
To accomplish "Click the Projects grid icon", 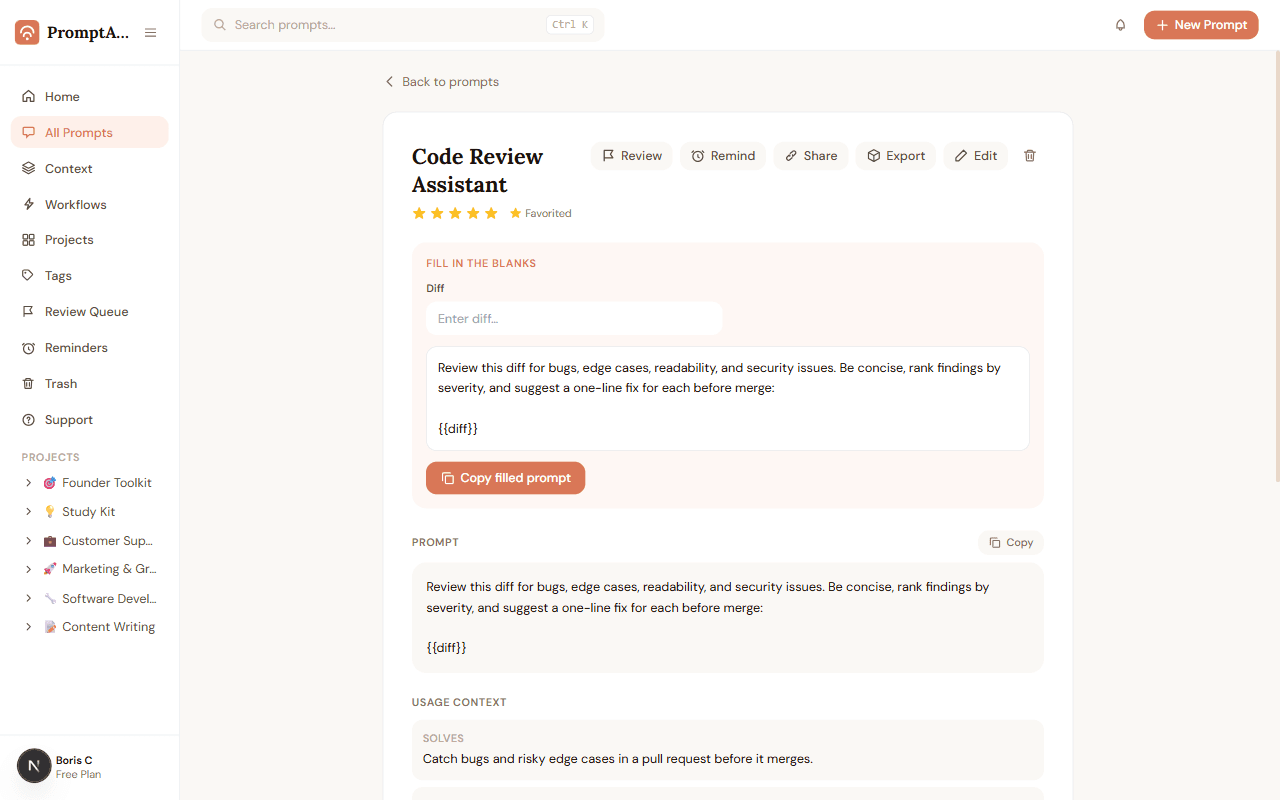I will coord(28,240).
